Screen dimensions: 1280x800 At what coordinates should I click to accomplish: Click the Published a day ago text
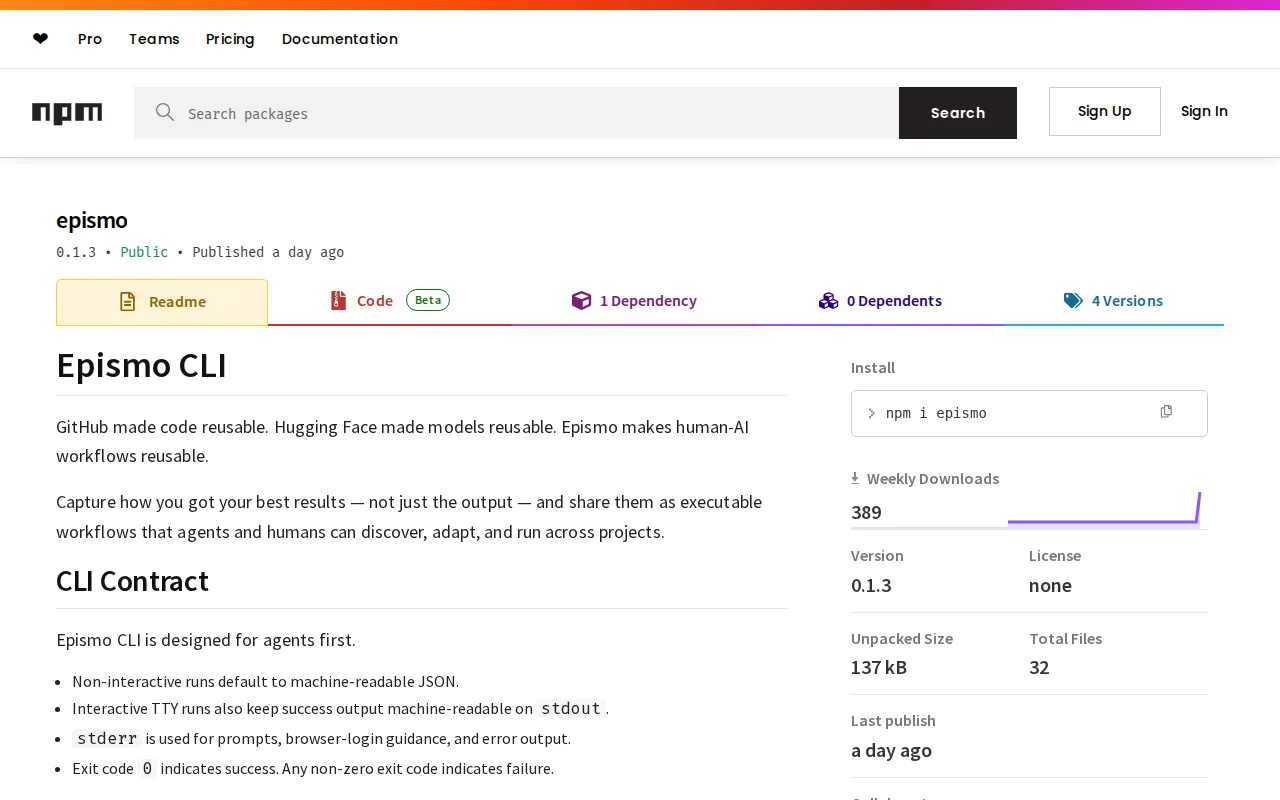[268, 252]
